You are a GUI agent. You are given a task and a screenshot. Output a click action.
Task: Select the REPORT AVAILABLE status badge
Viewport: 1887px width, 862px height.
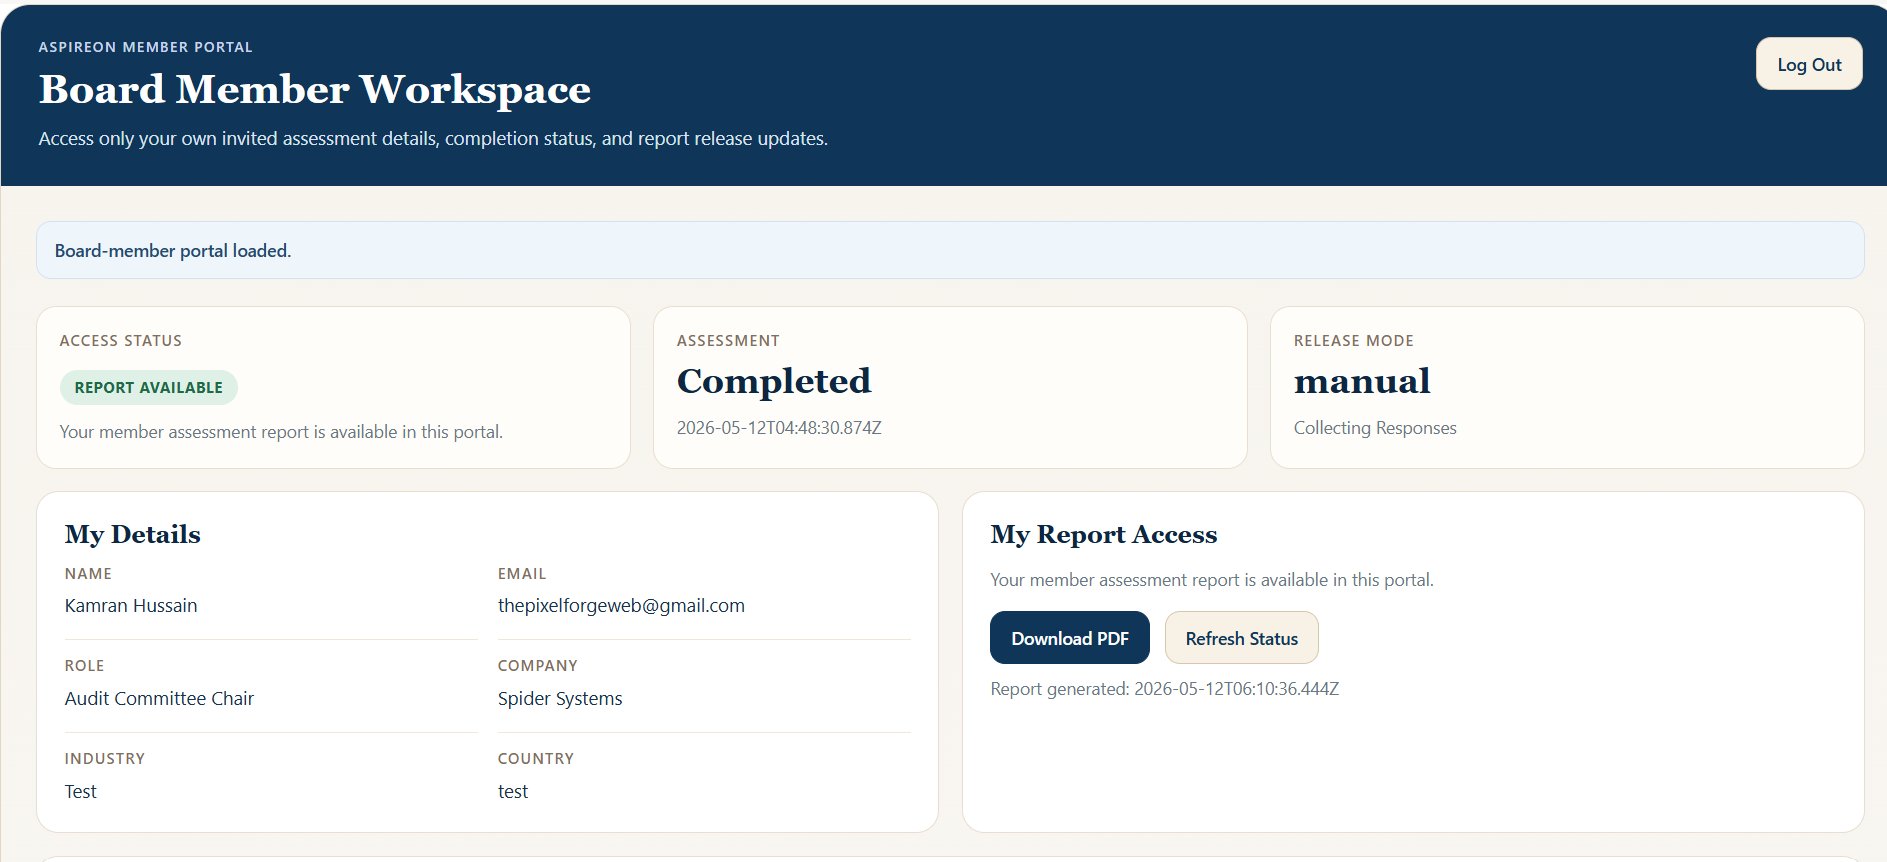(x=149, y=388)
